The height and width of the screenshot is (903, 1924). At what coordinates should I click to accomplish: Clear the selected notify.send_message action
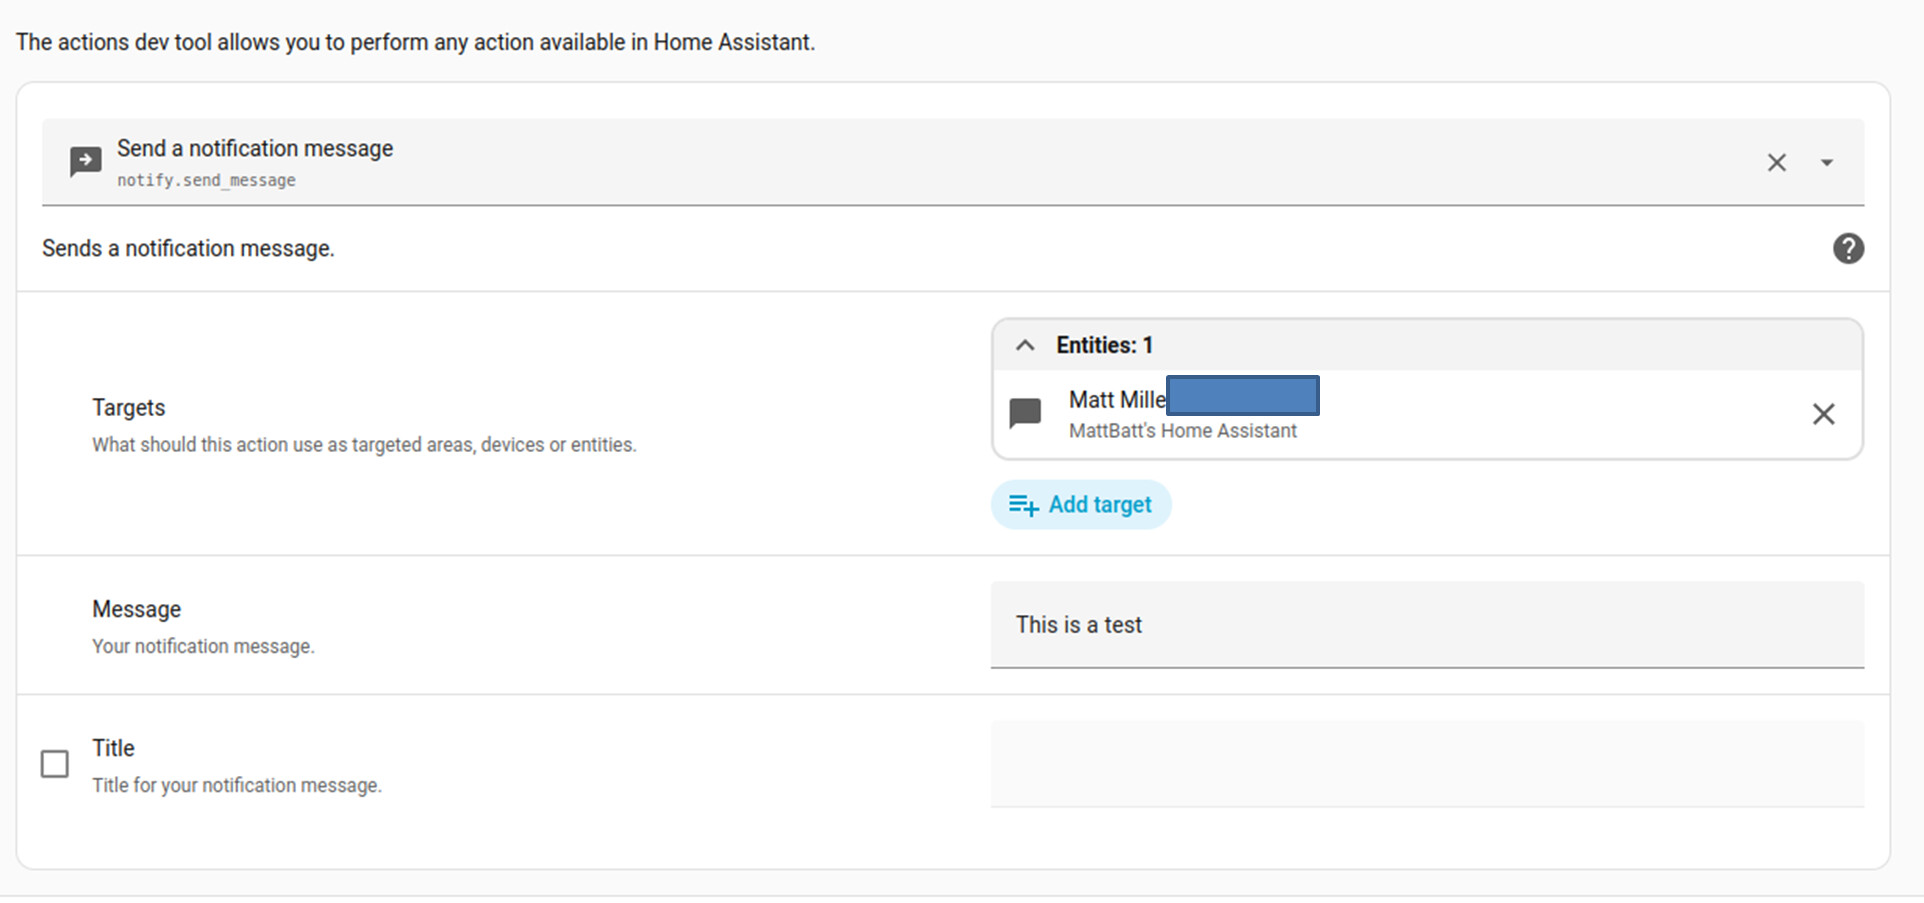pyautogui.click(x=1776, y=163)
